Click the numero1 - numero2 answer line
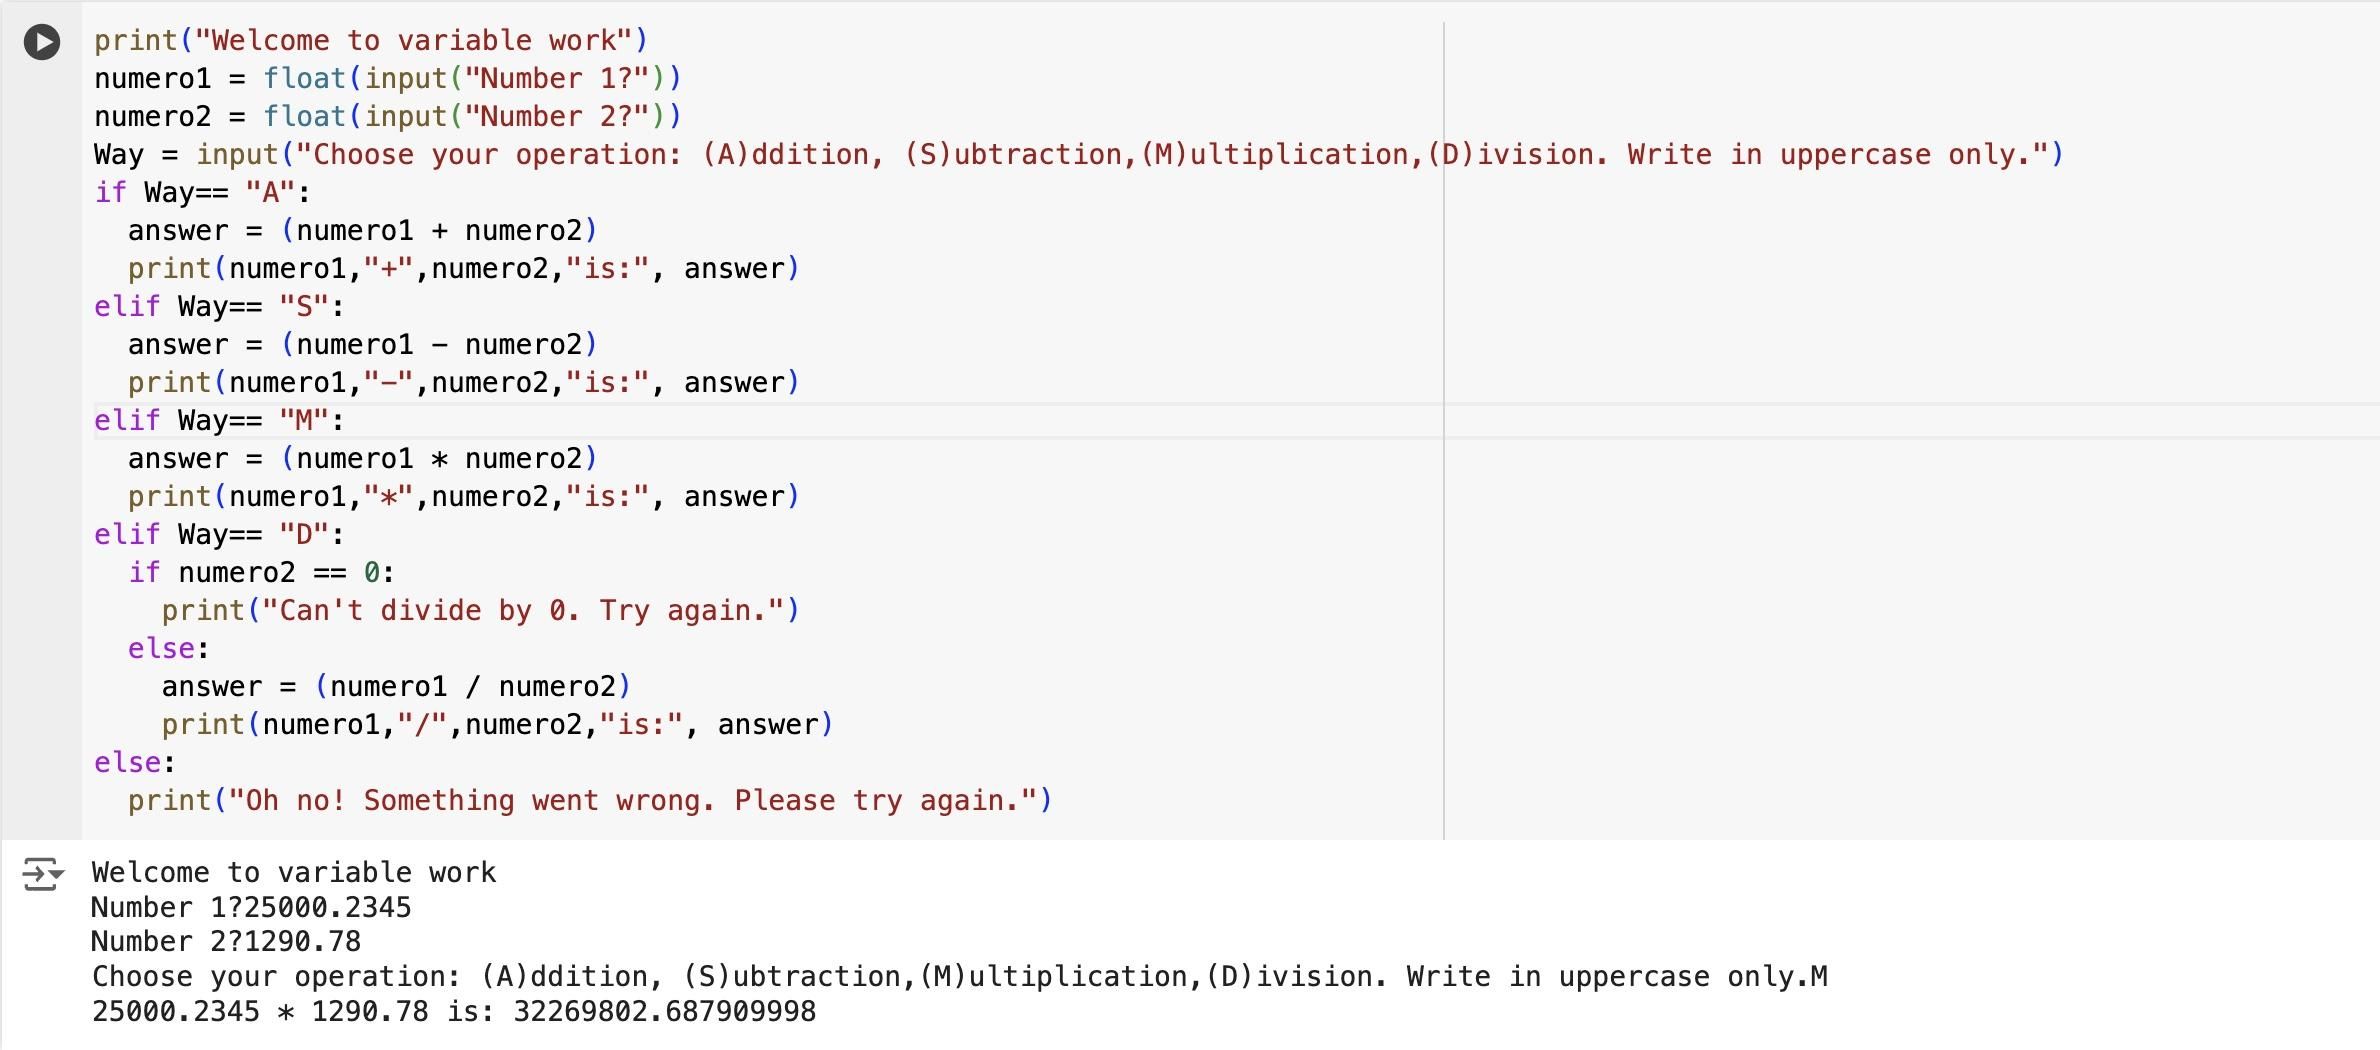Image resolution: width=2380 pixels, height=1050 pixels. pos(362,345)
